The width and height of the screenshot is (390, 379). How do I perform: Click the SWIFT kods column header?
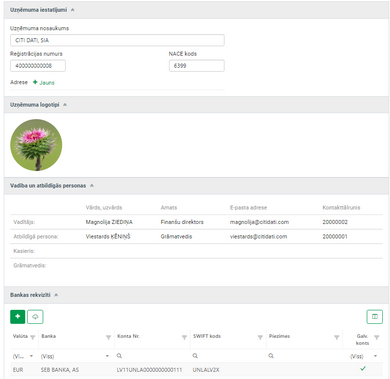207,336
